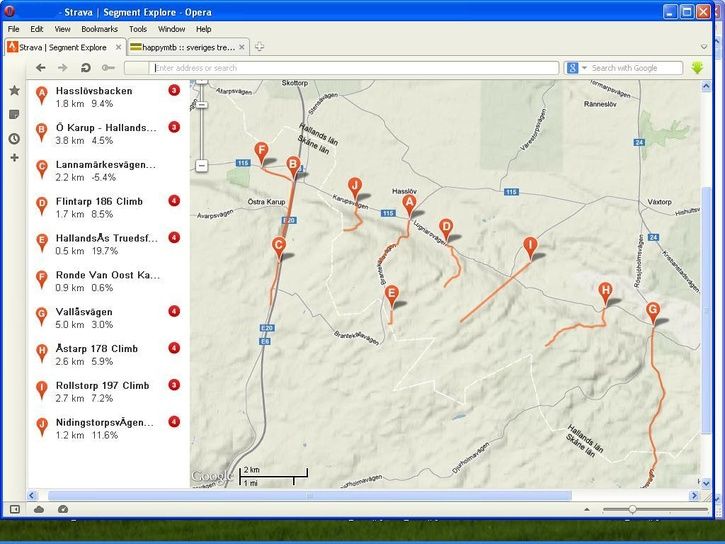Image resolution: width=725 pixels, height=544 pixels.
Task: Select the Flintarp 186 Climb segment
Action: click(108, 208)
